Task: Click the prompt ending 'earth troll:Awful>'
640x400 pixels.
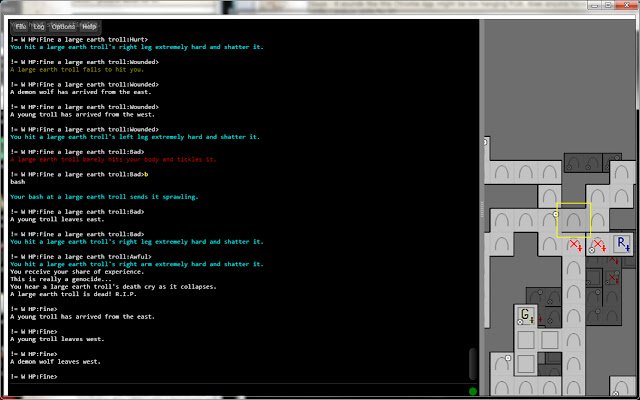Action: [80, 257]
